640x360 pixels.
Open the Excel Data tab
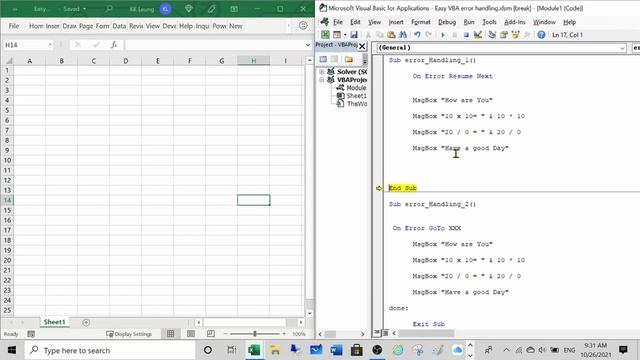point(119,26)
